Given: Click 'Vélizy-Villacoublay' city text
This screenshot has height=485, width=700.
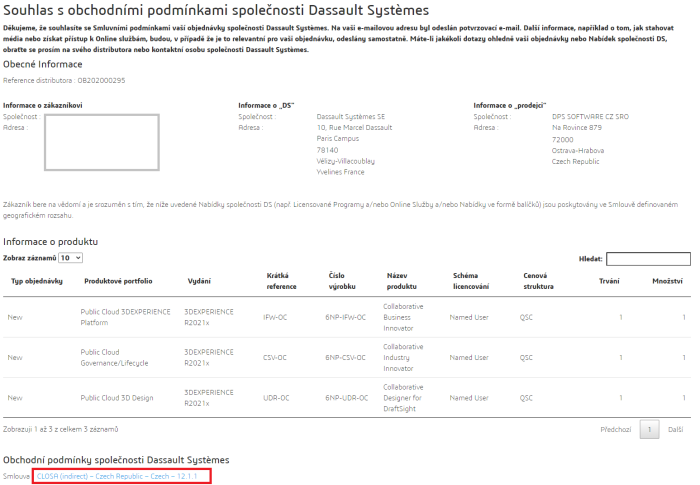Looking at the screenshot, I should (x=346, y=161).
